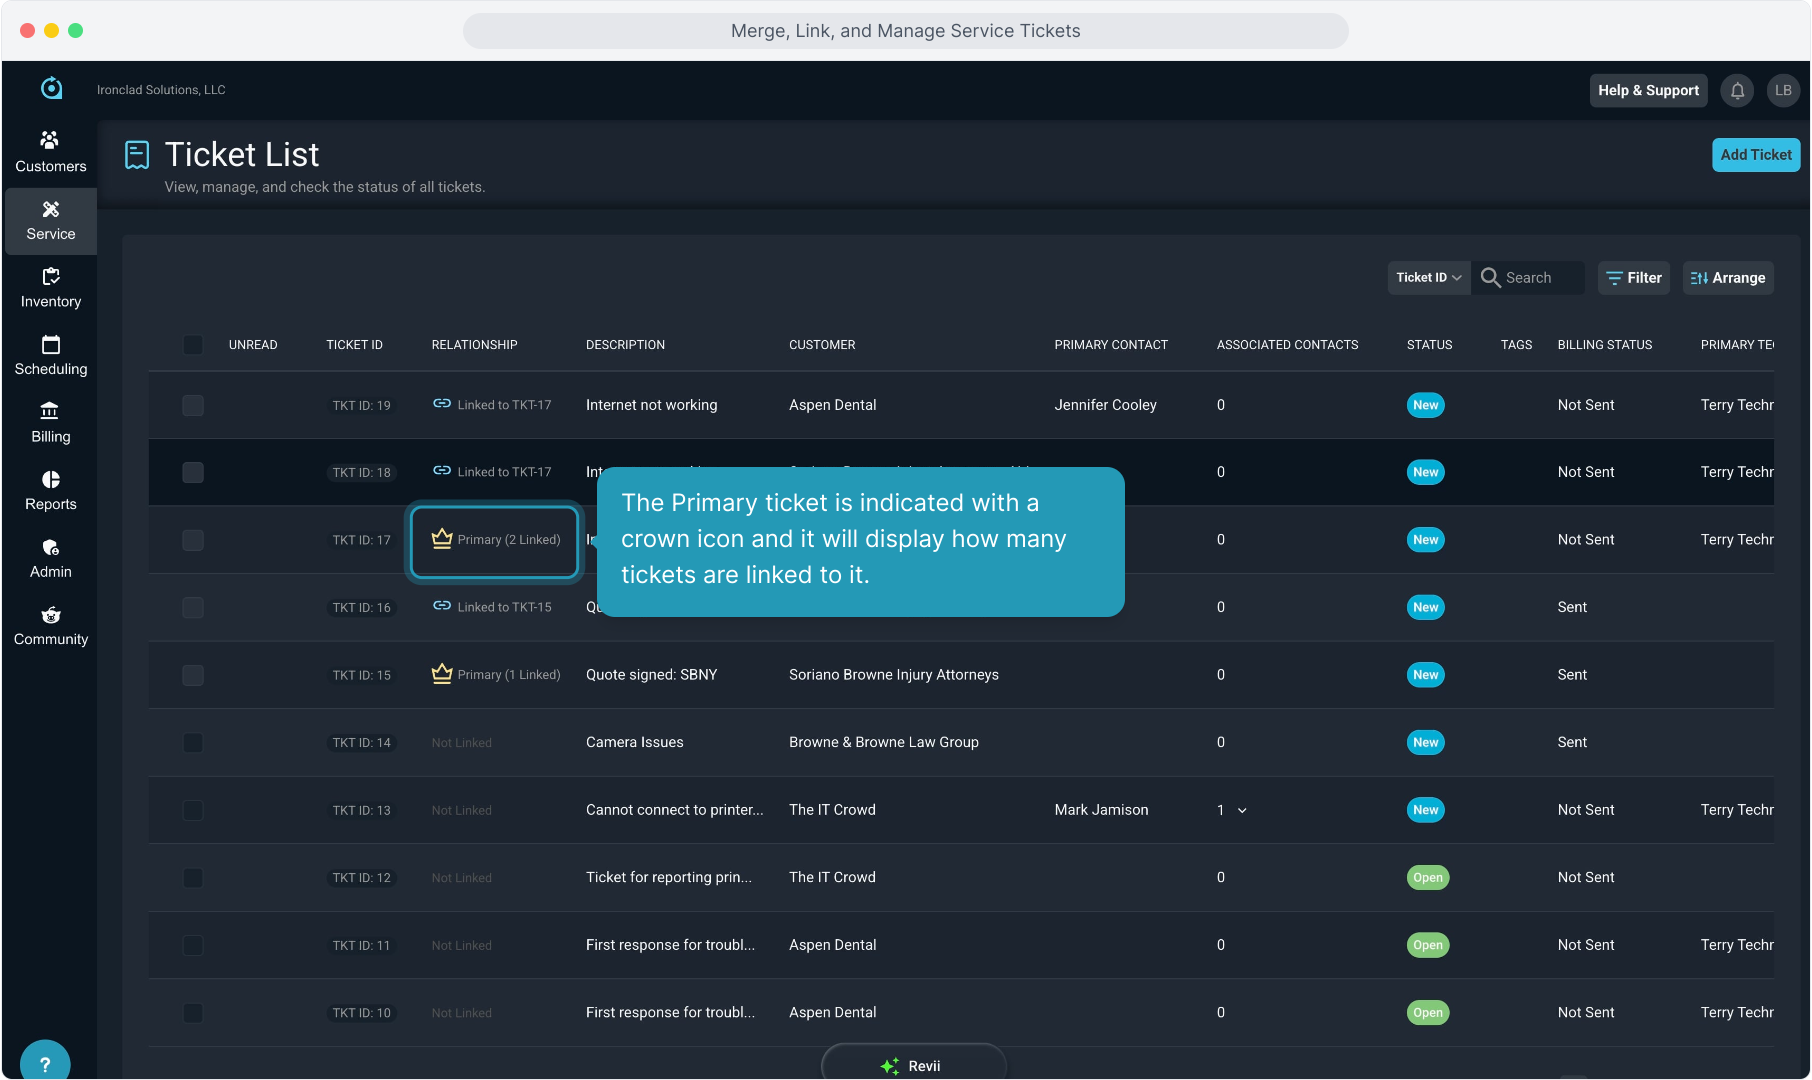Open the notifications bell icon
The height and width of the screenshot is (1080, 1812).
1737,91
